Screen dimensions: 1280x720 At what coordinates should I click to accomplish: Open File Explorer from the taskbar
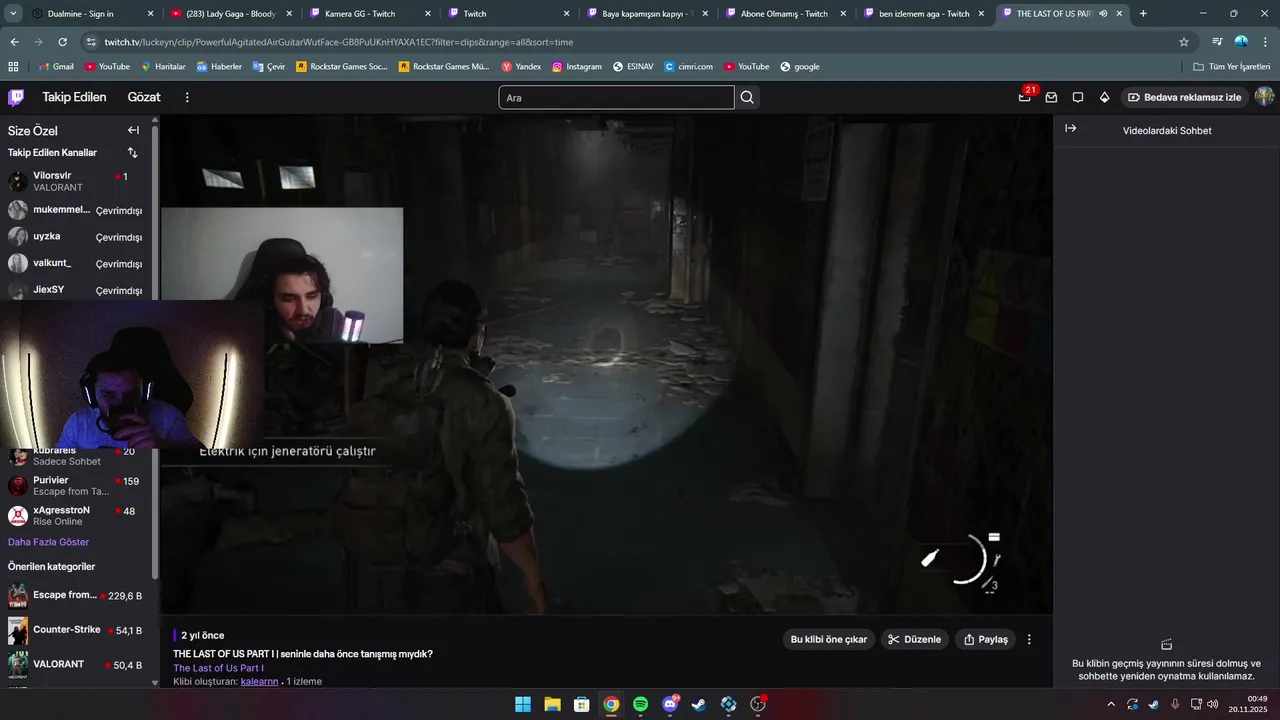pos(552,704)
